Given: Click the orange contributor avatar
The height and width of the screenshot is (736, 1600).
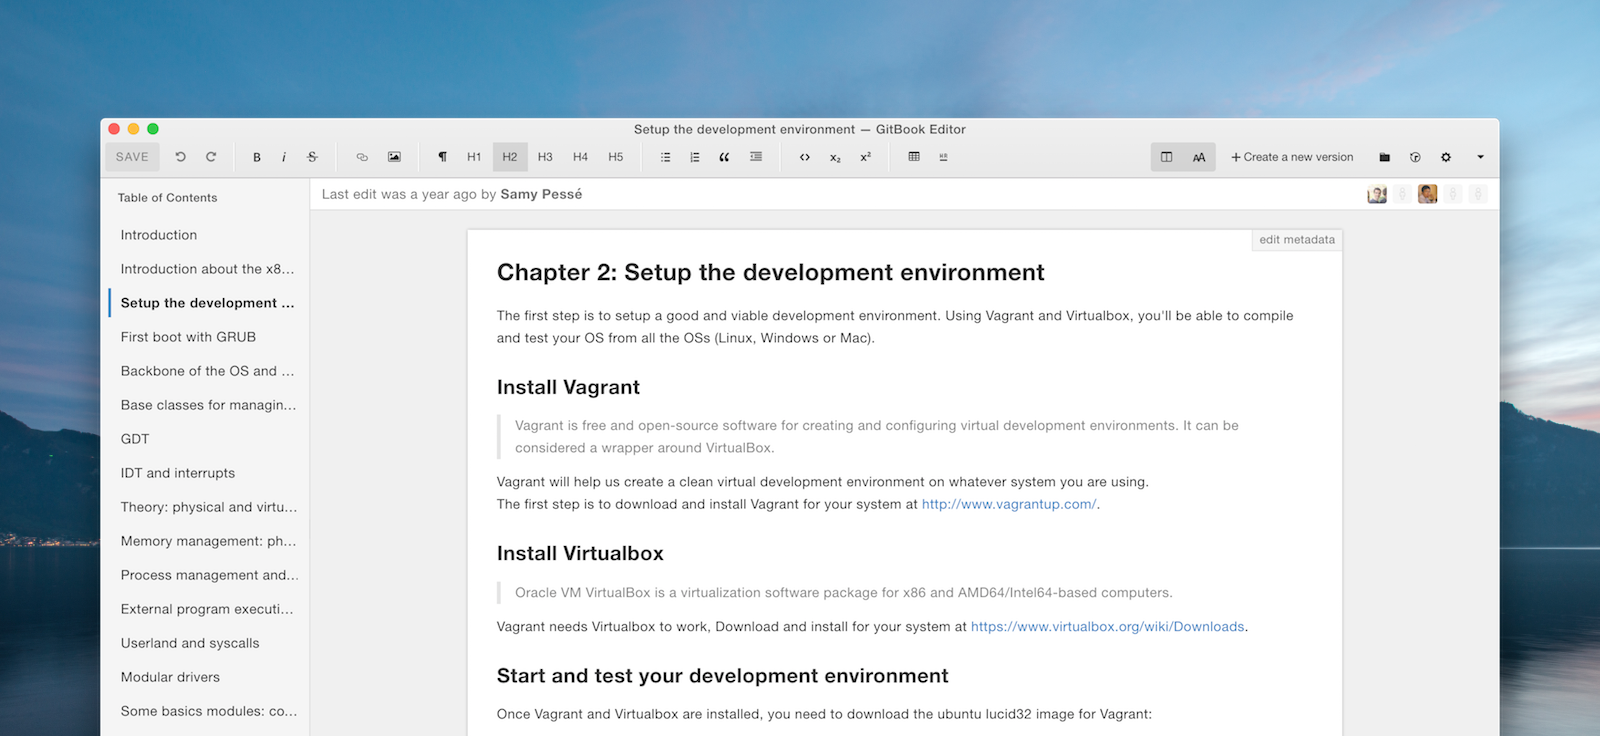Looking at the screenshot, I should pyautogui.click(x=1428, y=194).
